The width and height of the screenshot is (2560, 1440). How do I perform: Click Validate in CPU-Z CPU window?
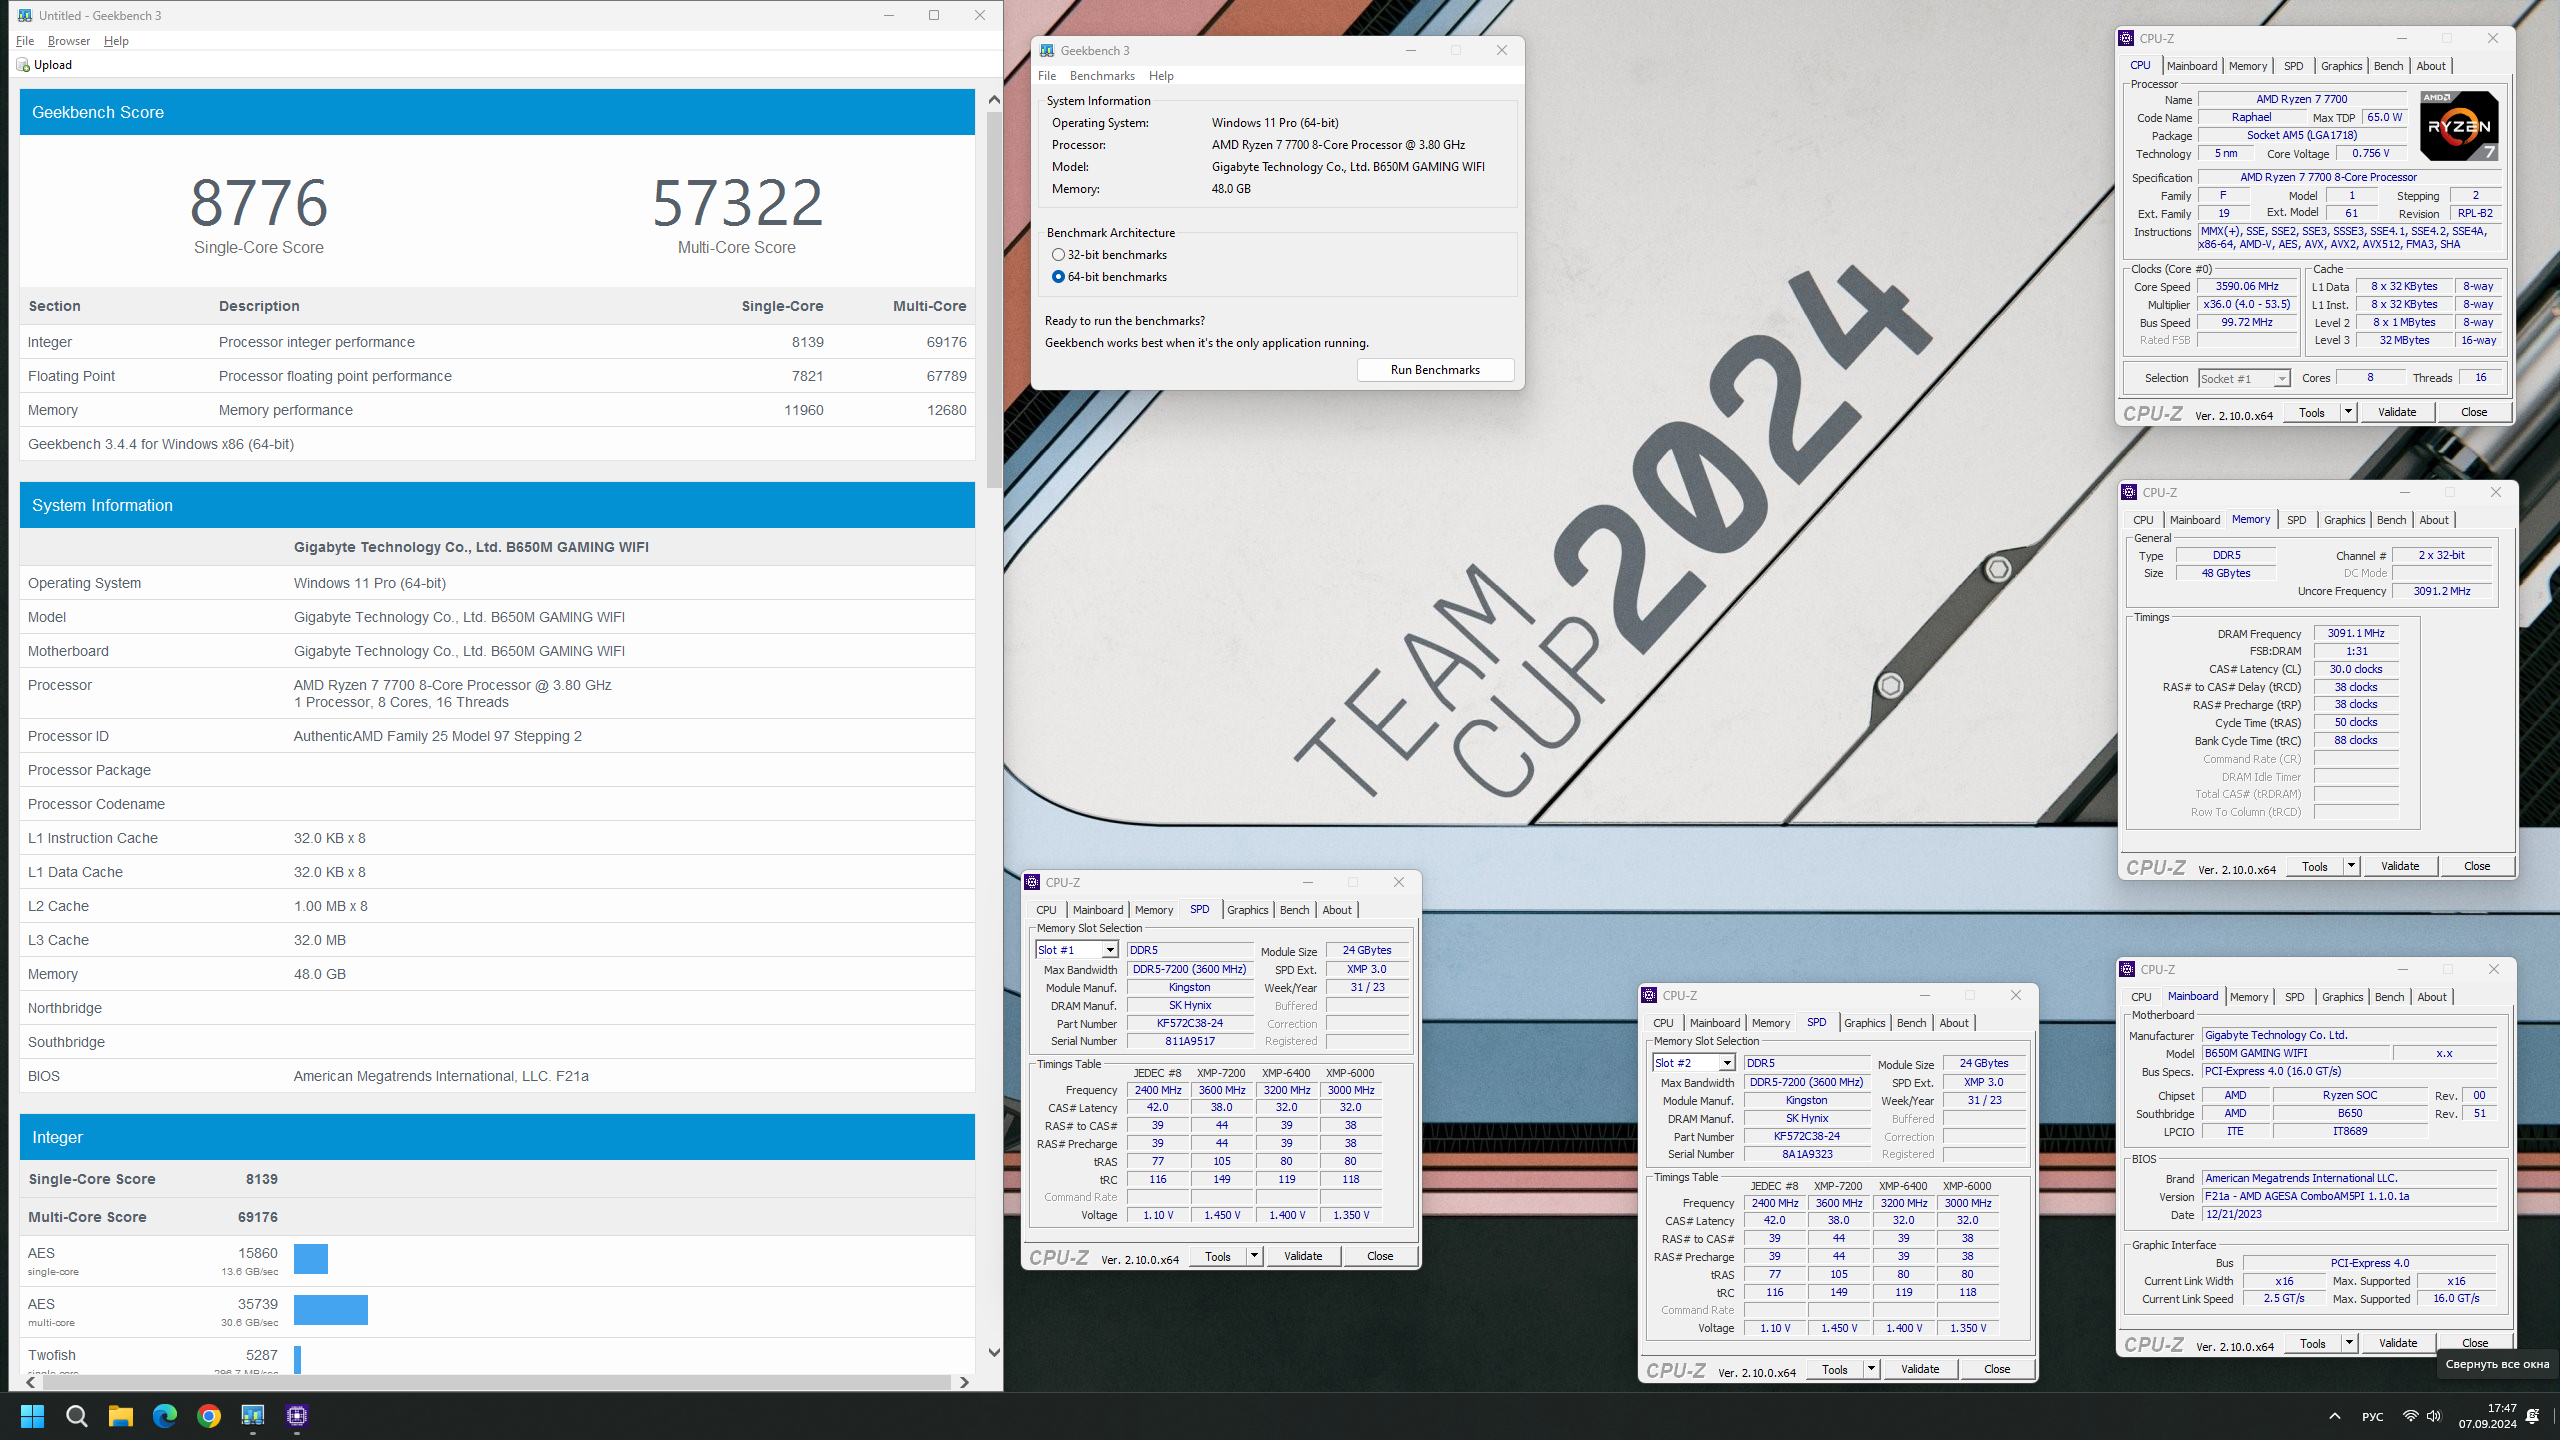[x=2397, y=412]
